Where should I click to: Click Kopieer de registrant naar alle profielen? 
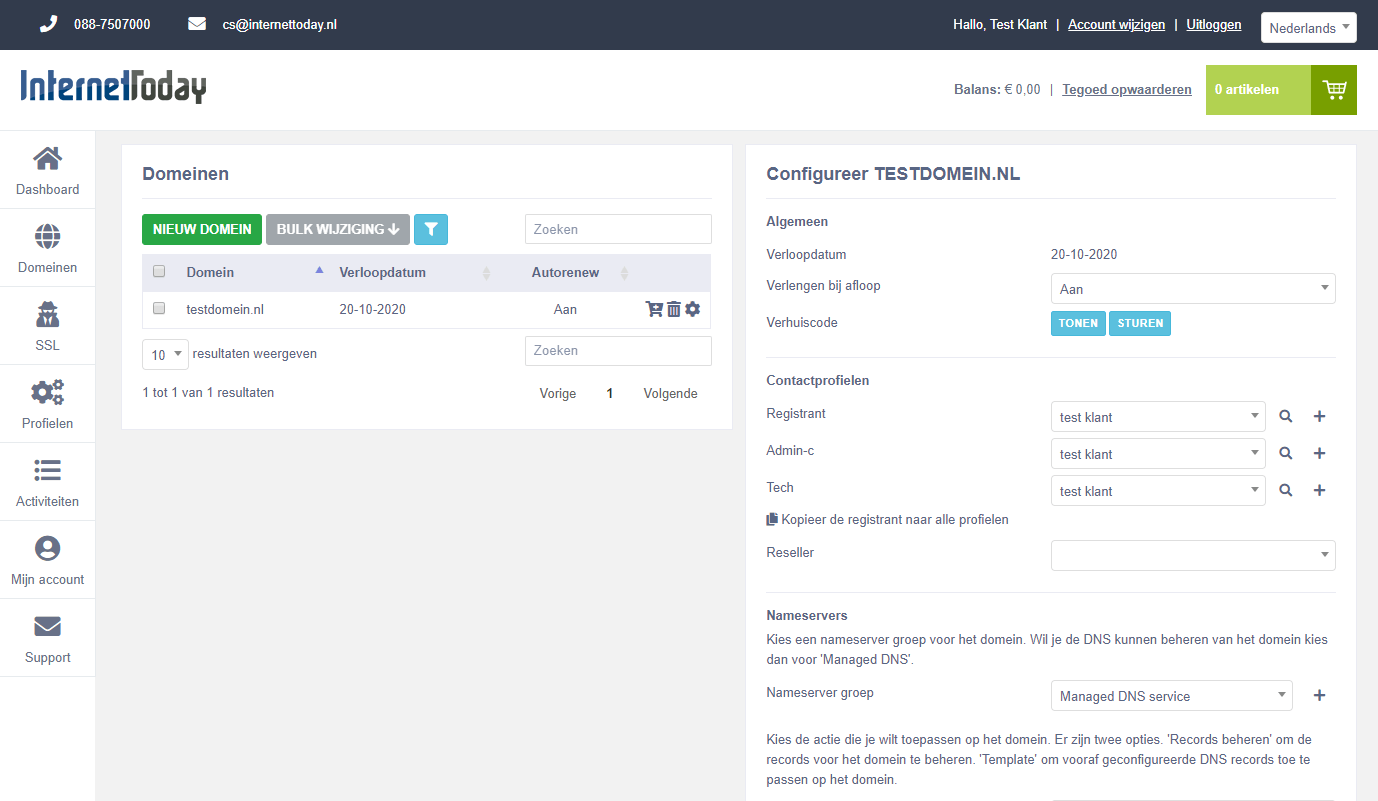coord(895,520)
